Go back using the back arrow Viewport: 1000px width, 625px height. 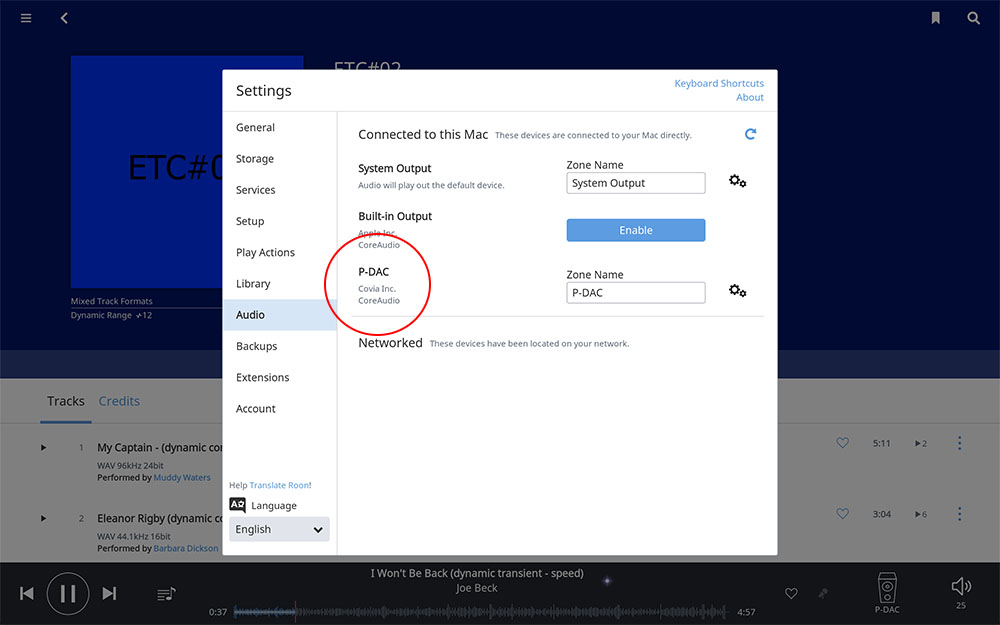(x=64, y=18)
